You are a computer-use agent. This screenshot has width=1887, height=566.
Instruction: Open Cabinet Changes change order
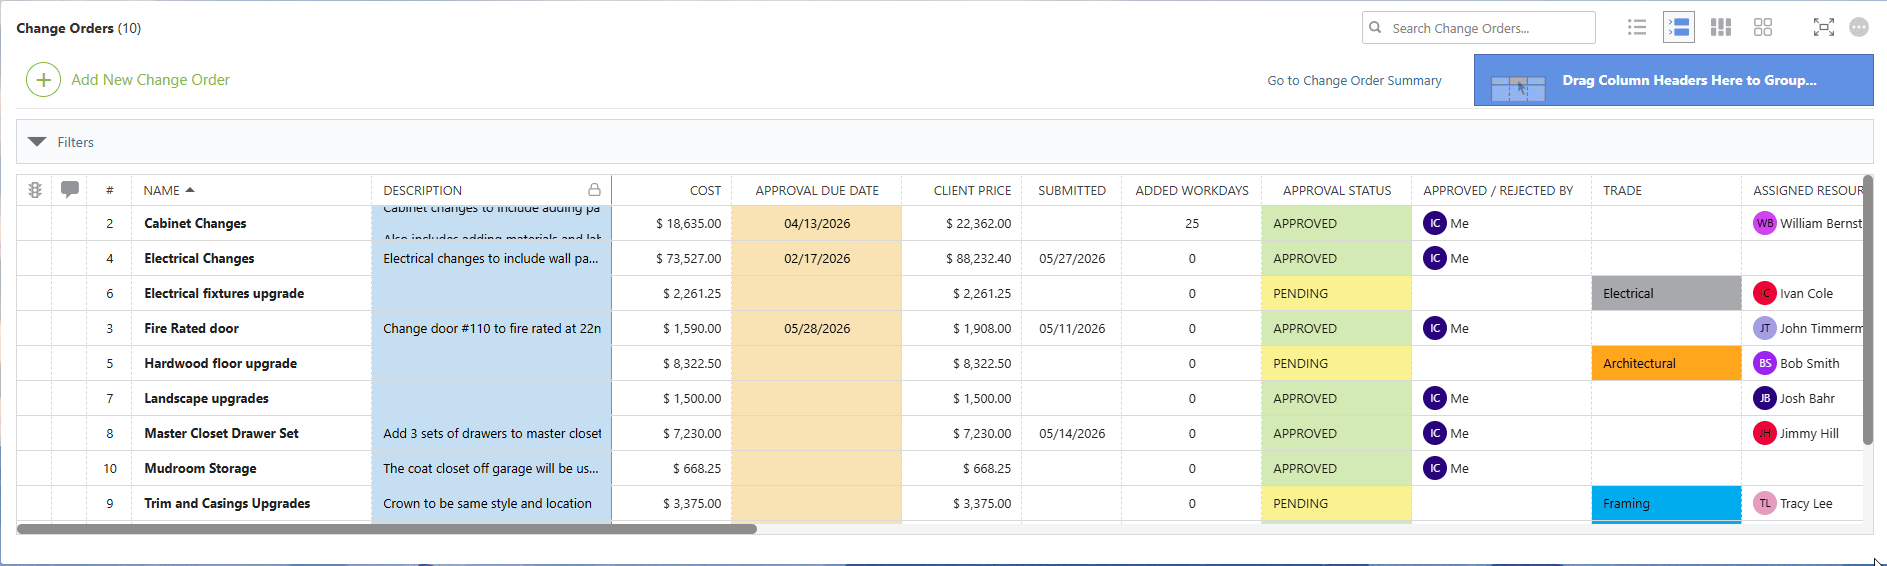[x=195, y=223]
